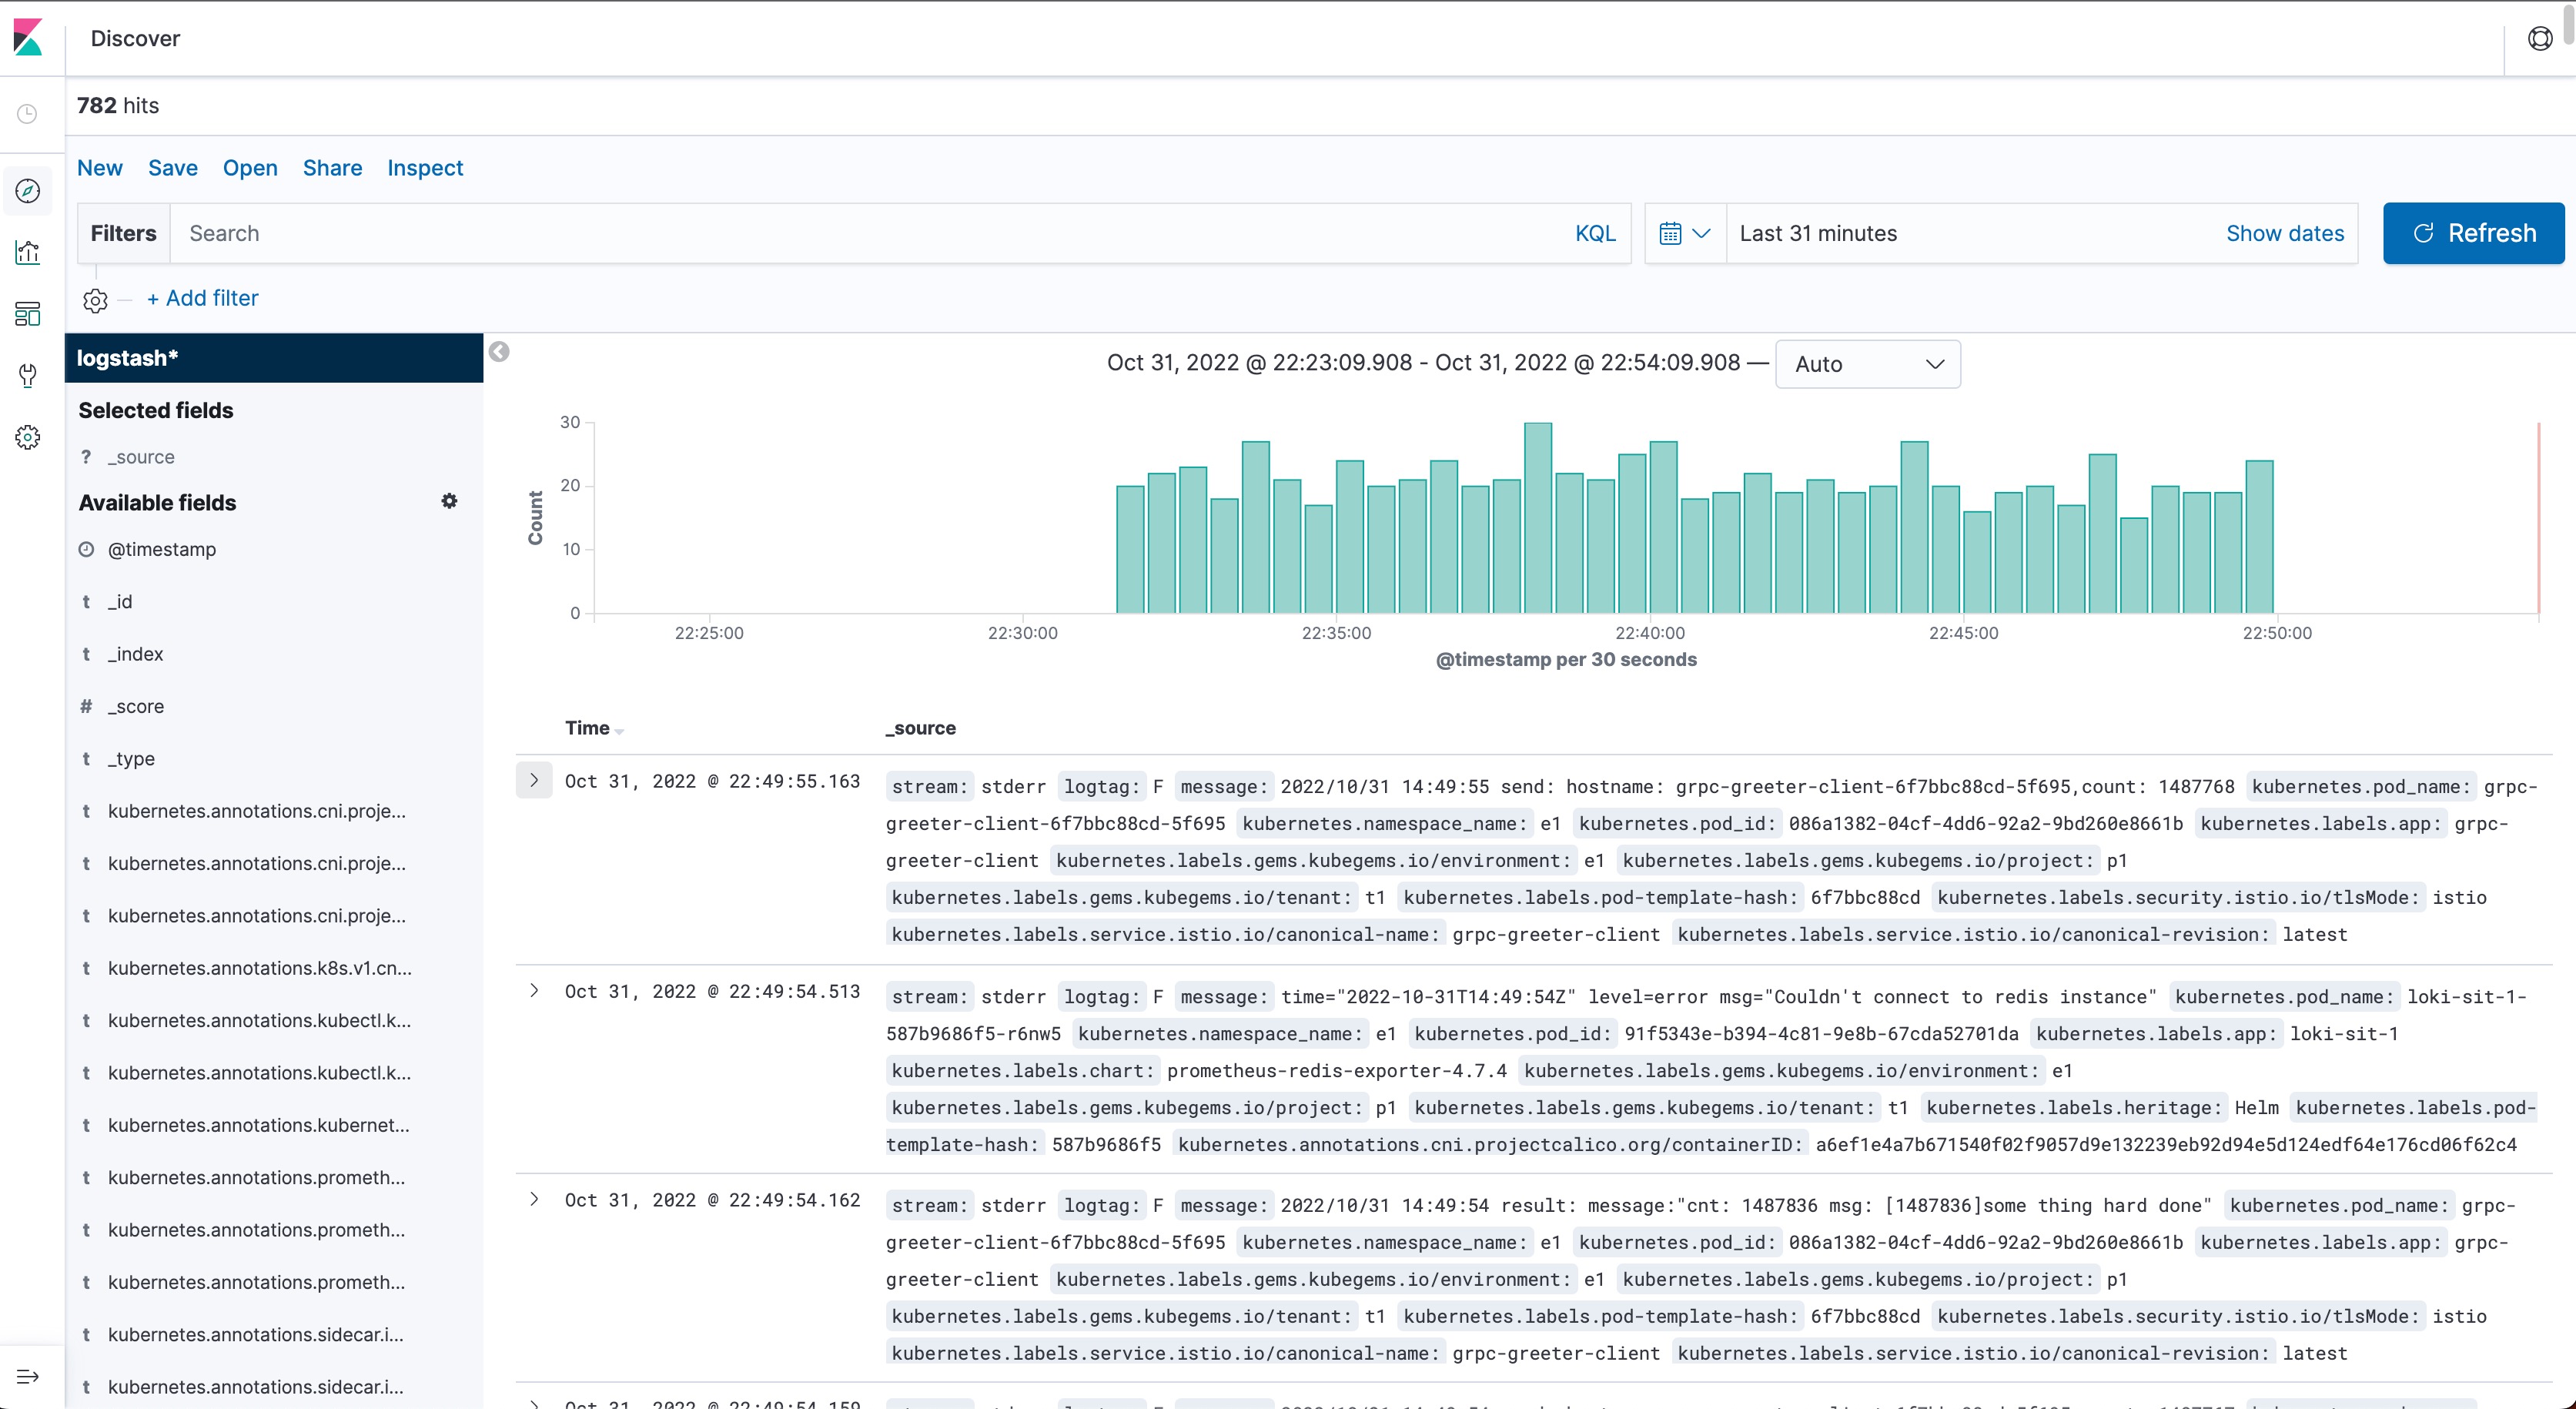The width and height of the screenshot is (2576, 1409).
Task: Click Open in the top menu
Action: [250, 168]
